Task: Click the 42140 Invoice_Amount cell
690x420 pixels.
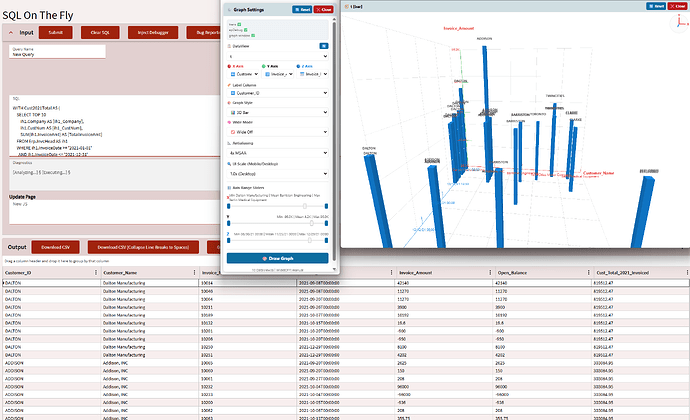Action: pyautogui.click(x=444, y=283)
